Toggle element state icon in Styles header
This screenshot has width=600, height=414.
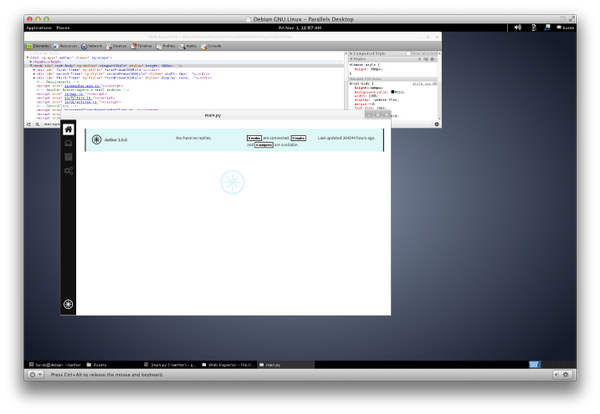426,59
